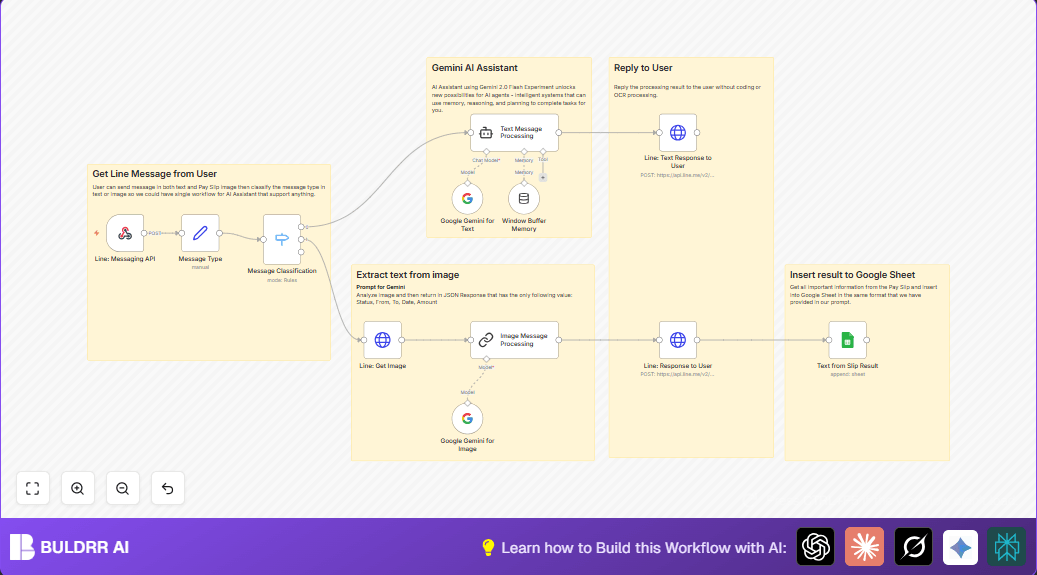
Task: Zoom in on the workflow canvas
Action: point(77,488)
